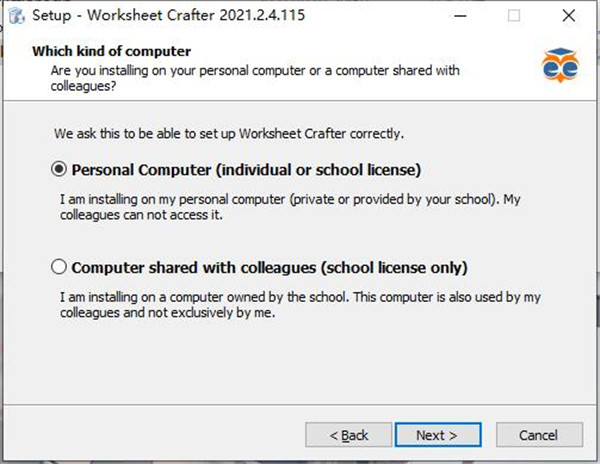Click the maximize window button

(x=514, y=16)
